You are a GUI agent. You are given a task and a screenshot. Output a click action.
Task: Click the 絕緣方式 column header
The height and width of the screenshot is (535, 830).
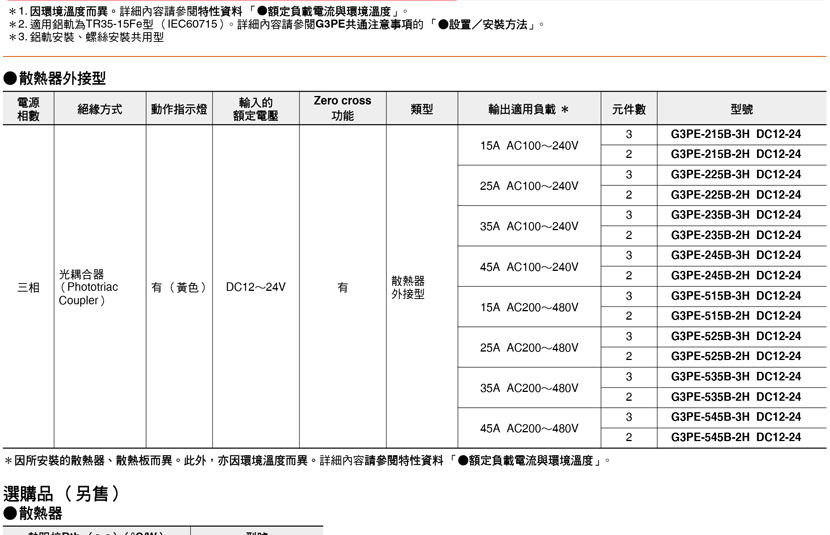(100, 110)
